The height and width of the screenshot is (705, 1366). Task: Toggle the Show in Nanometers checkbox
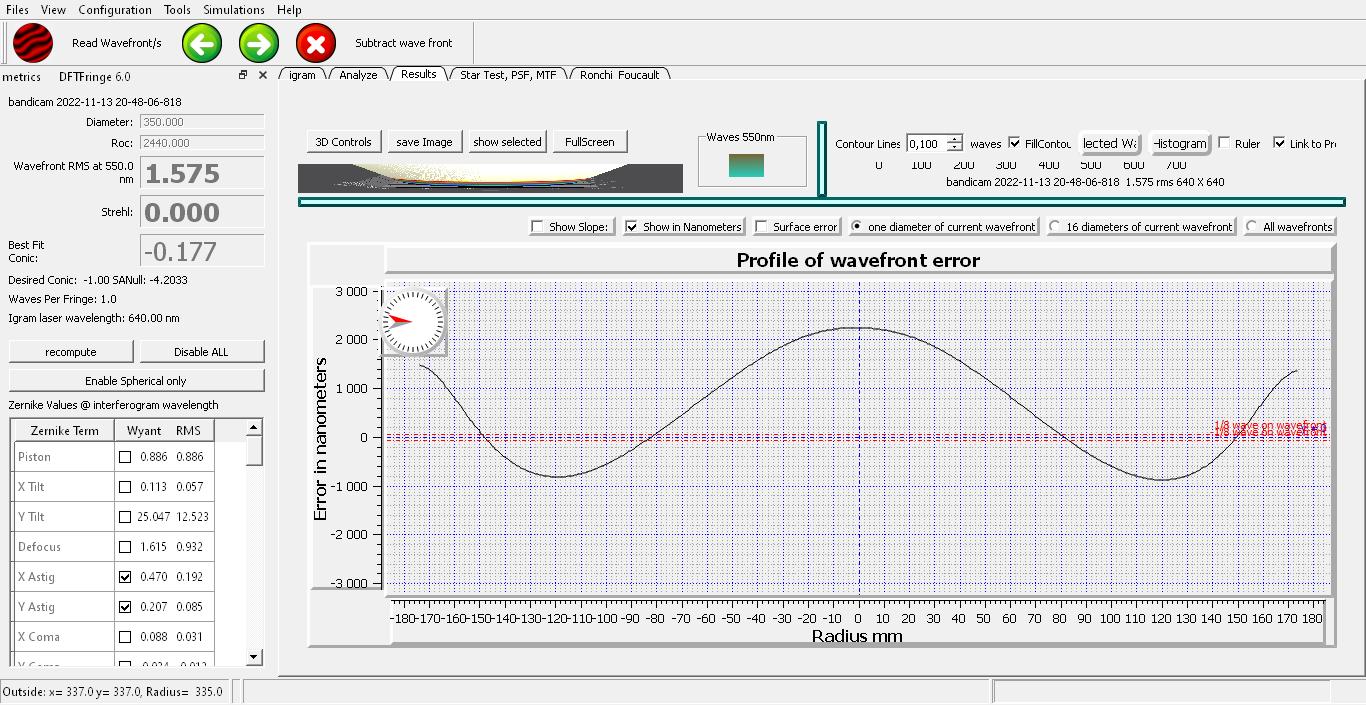(x=632, y=227)
